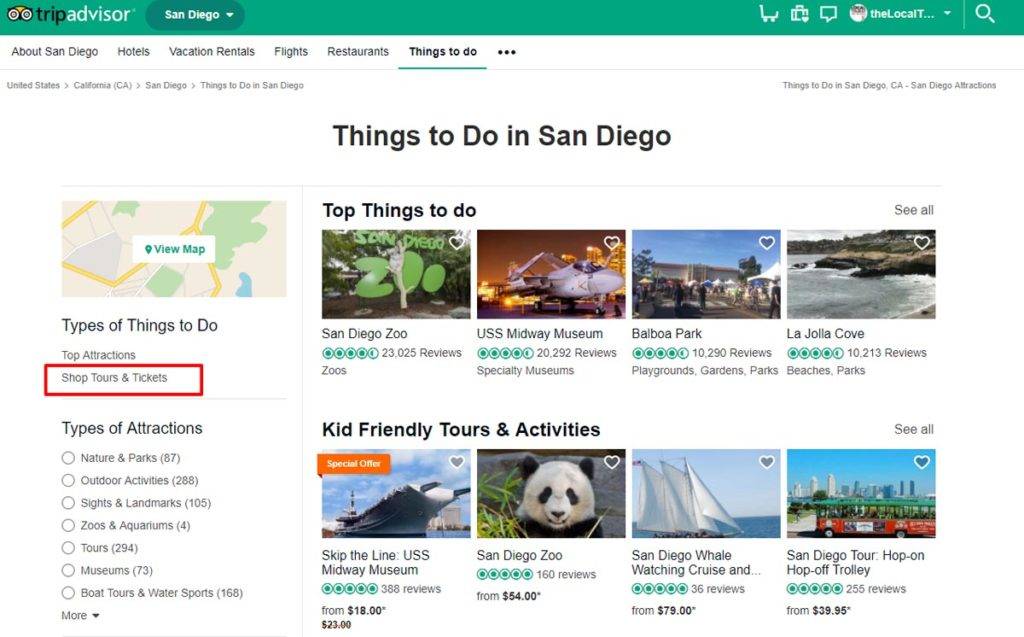Click California (CA) breadcrumb
The width and height of the screenshot is (1024, 637).
pos(103,86)
